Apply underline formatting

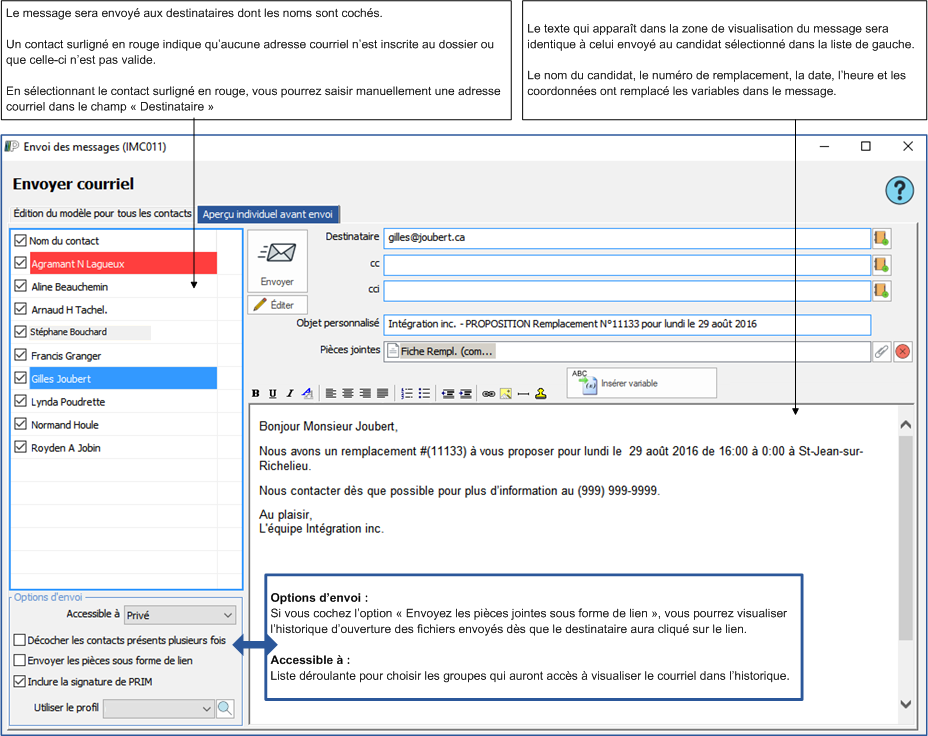tap(273, 393)
